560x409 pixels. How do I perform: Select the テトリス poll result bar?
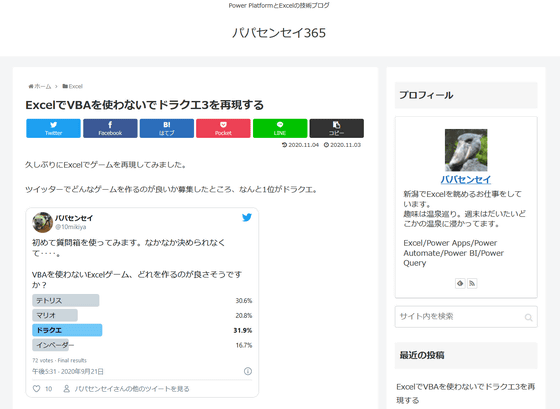tap(66, 300)
